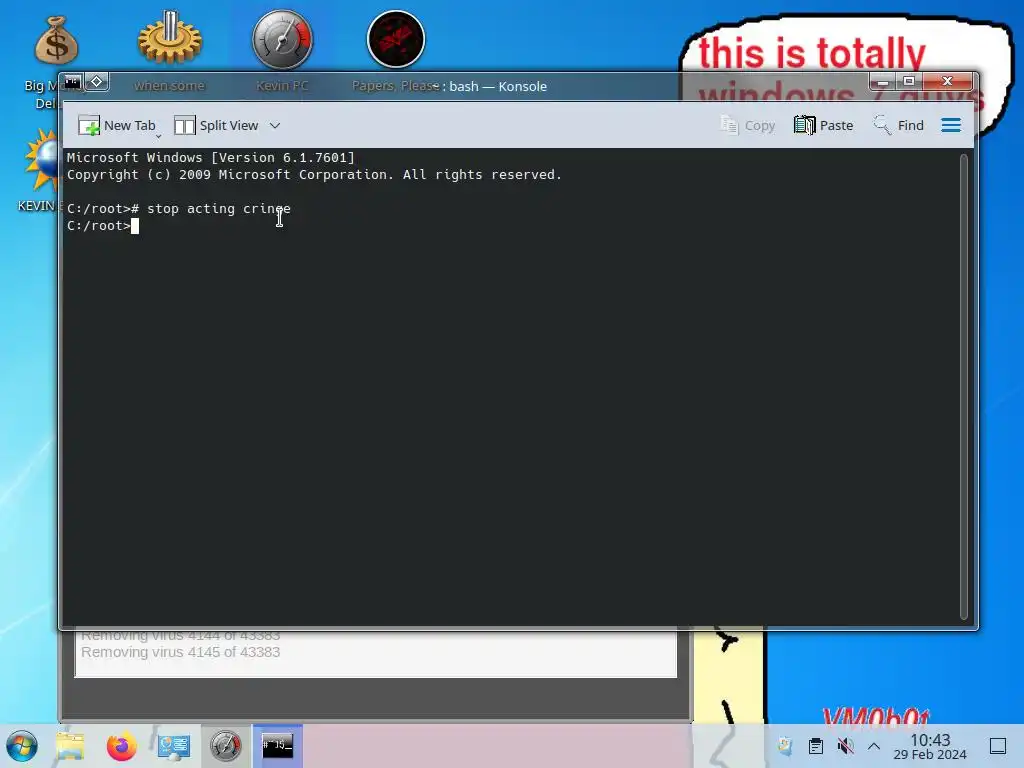Launch Firefox from the taskbar
The height and width of the screenshot is (768, 1024).
[121, 746]
